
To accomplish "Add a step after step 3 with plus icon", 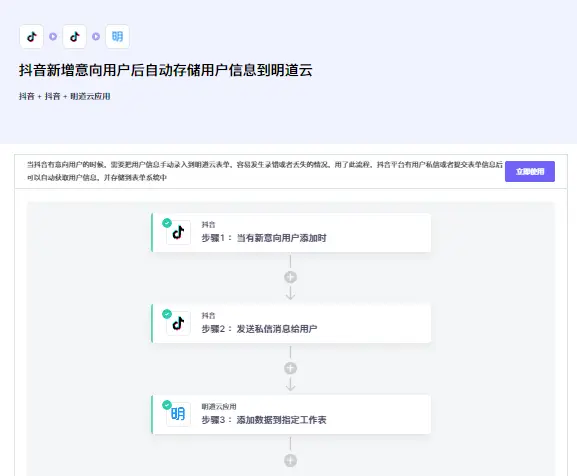I will tap(290, 460).
